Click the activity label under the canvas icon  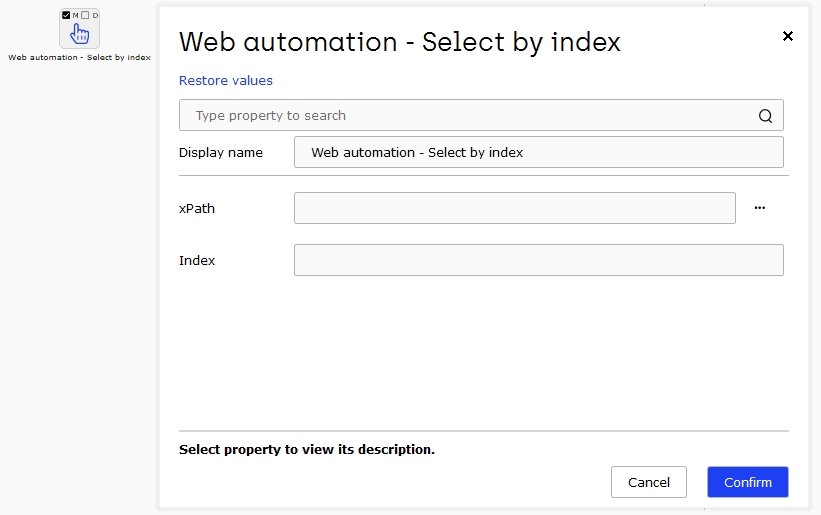click(x=80, y=57)
